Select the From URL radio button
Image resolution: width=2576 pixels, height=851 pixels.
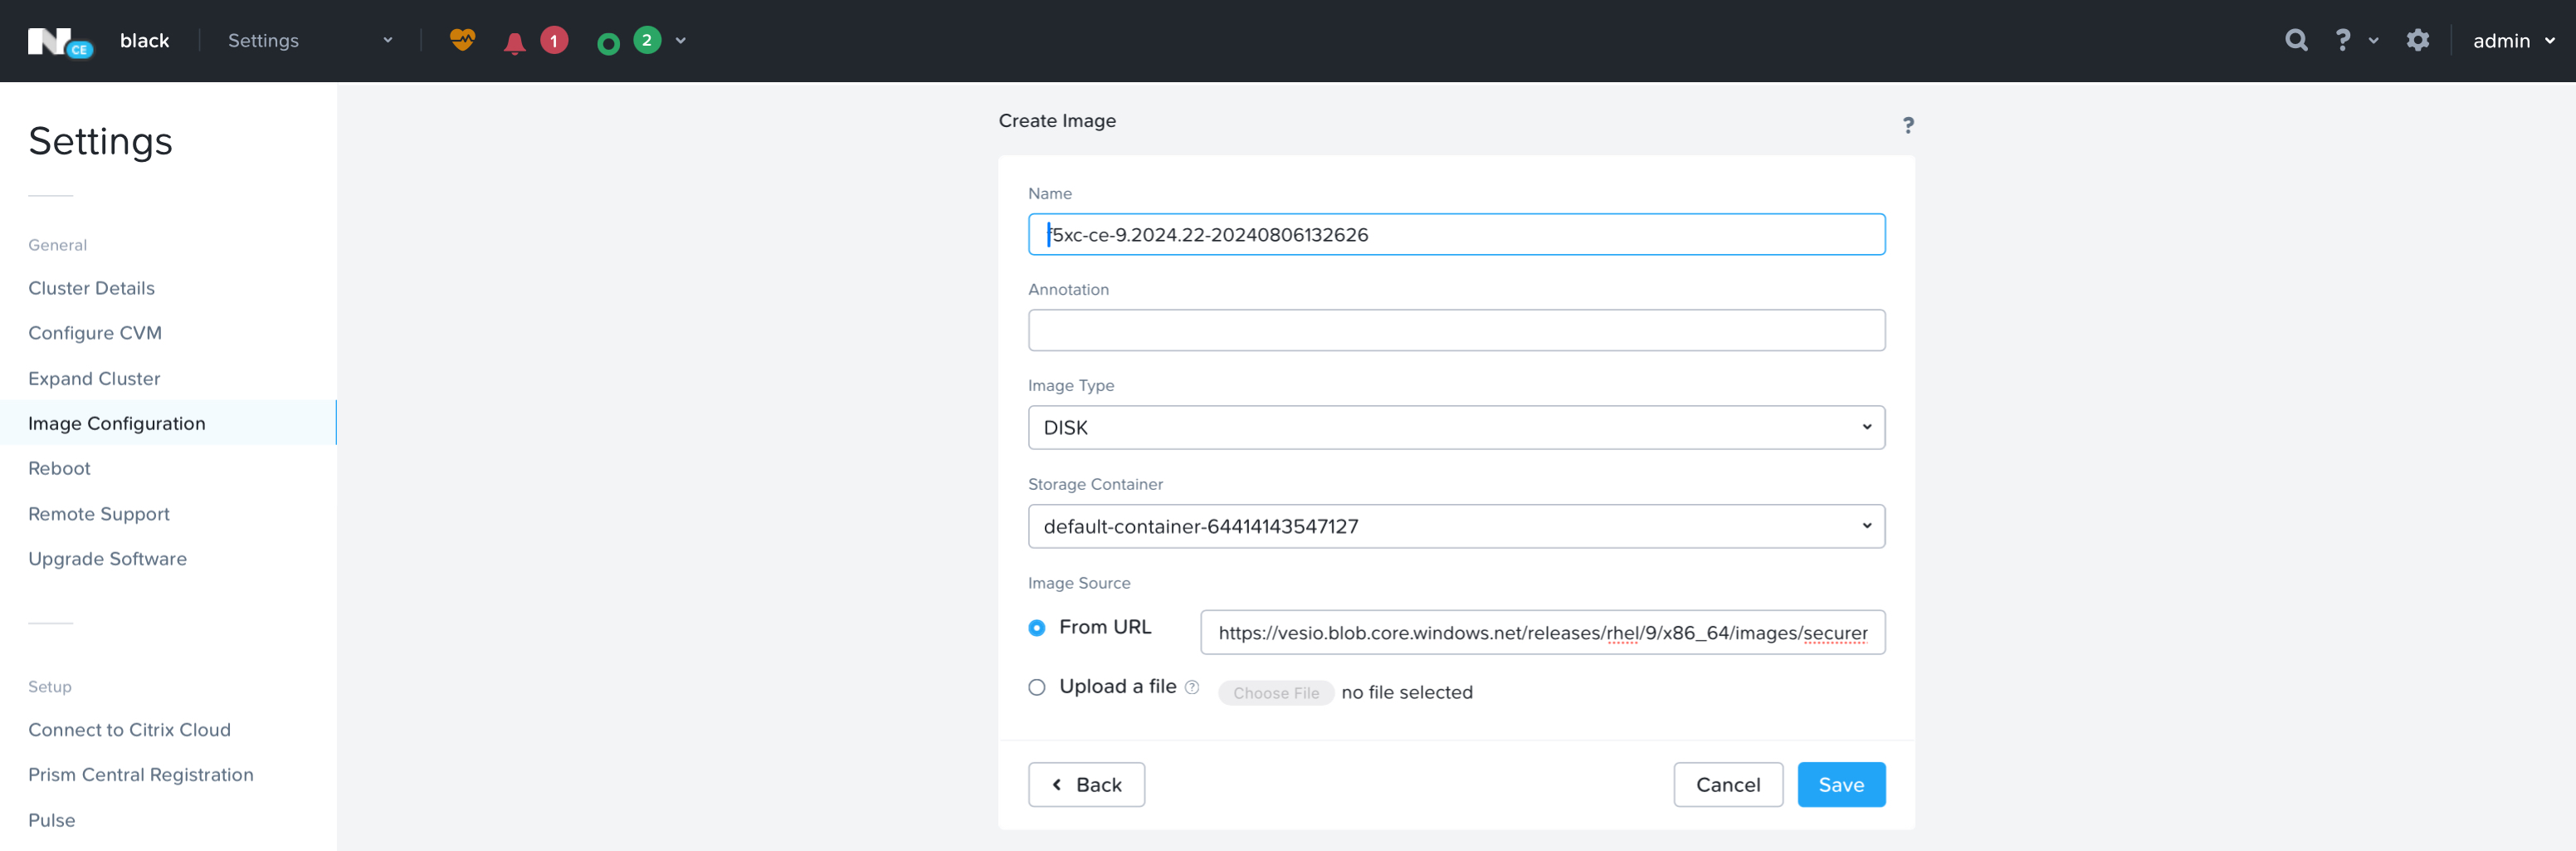click(x=1036, y=628)
